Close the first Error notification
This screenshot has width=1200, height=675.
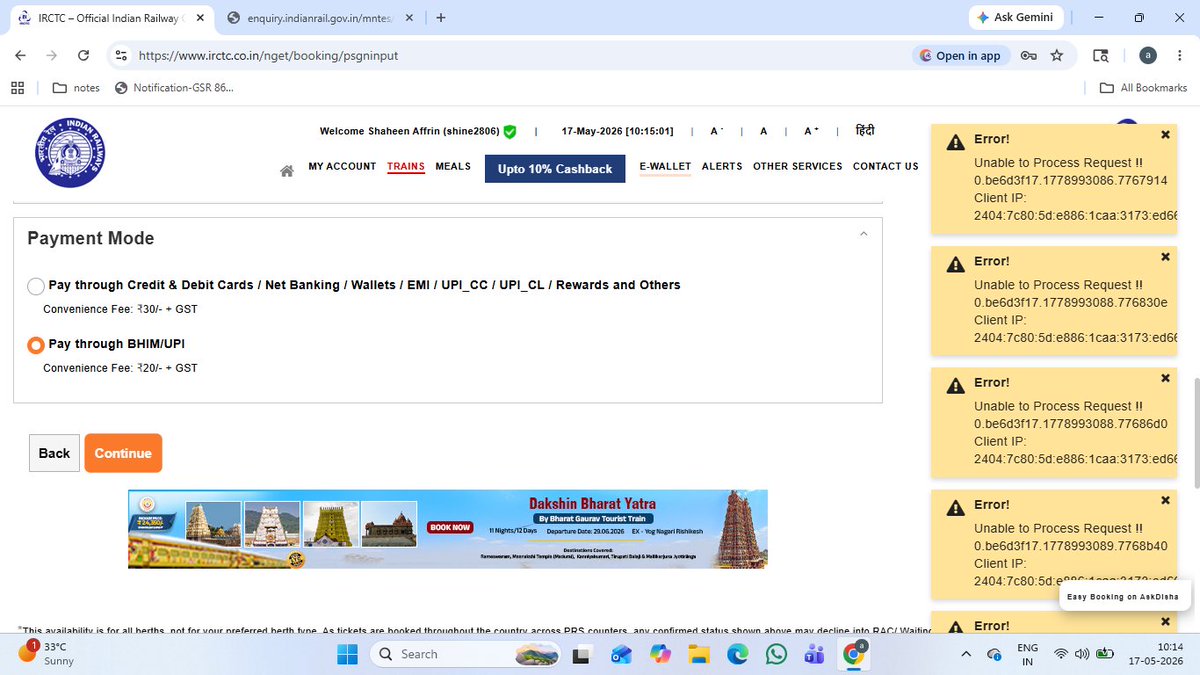(x=1165, y=135)
